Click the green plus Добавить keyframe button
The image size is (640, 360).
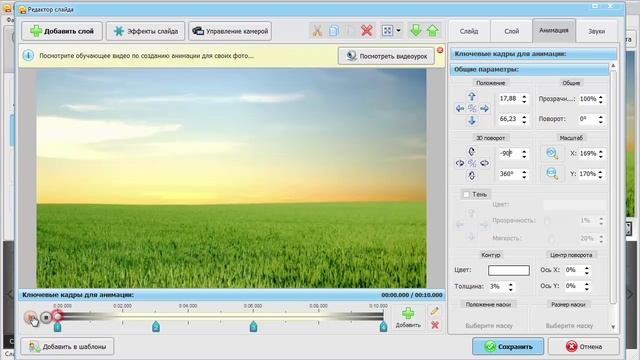point(408,318)
